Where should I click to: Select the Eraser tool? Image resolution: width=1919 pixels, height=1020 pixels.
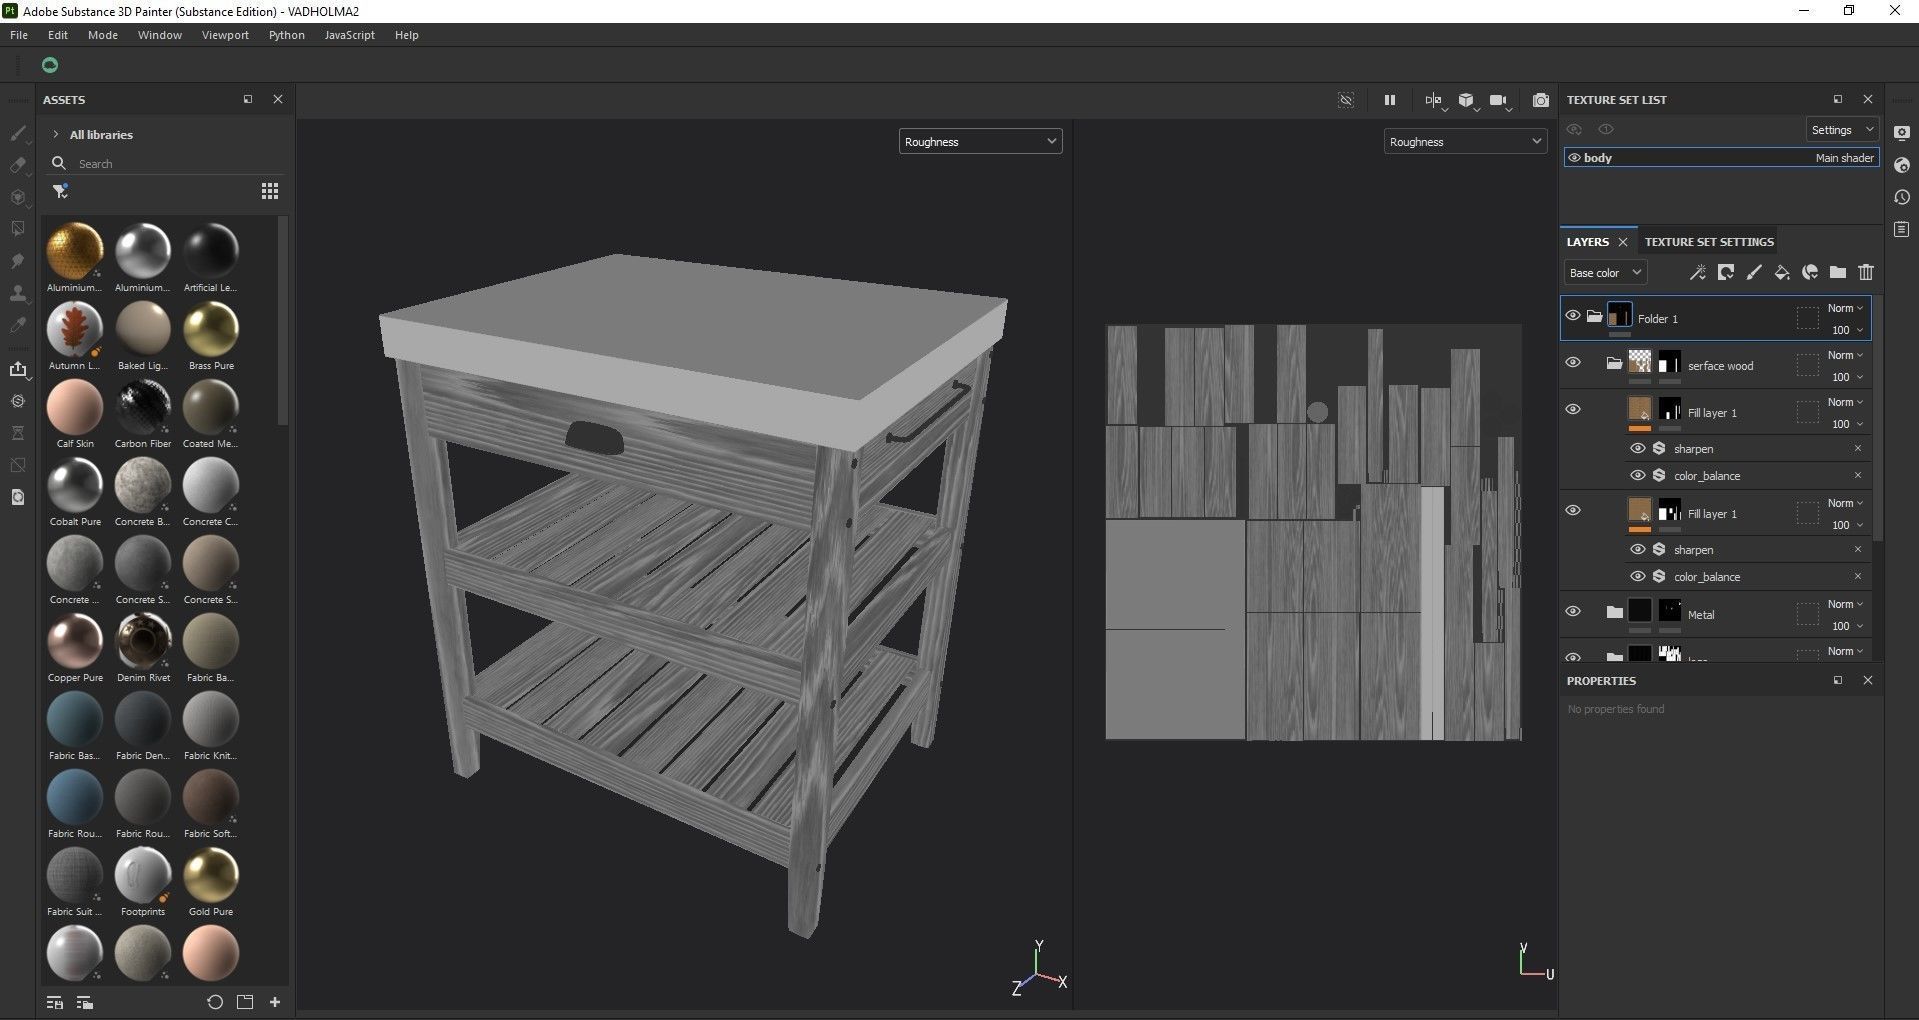point(18,165)
